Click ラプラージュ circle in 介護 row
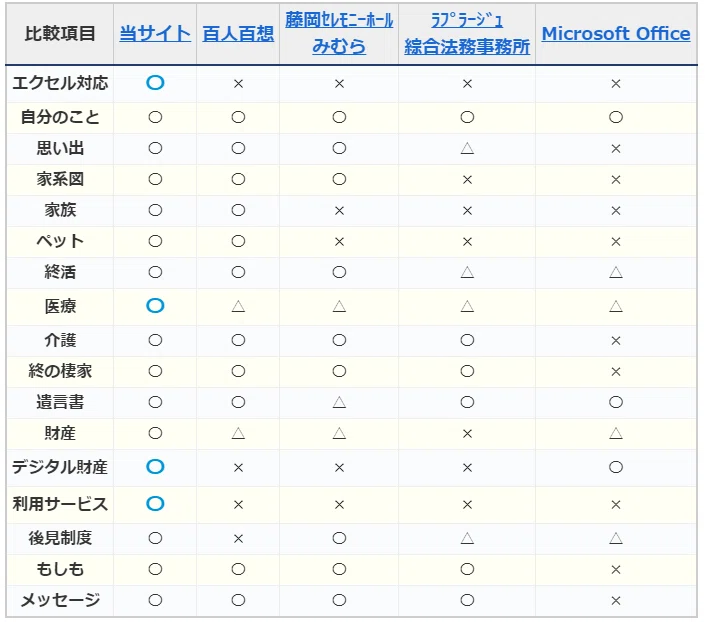The width and height of the screenshot is (705, 622). coord(467,340)
